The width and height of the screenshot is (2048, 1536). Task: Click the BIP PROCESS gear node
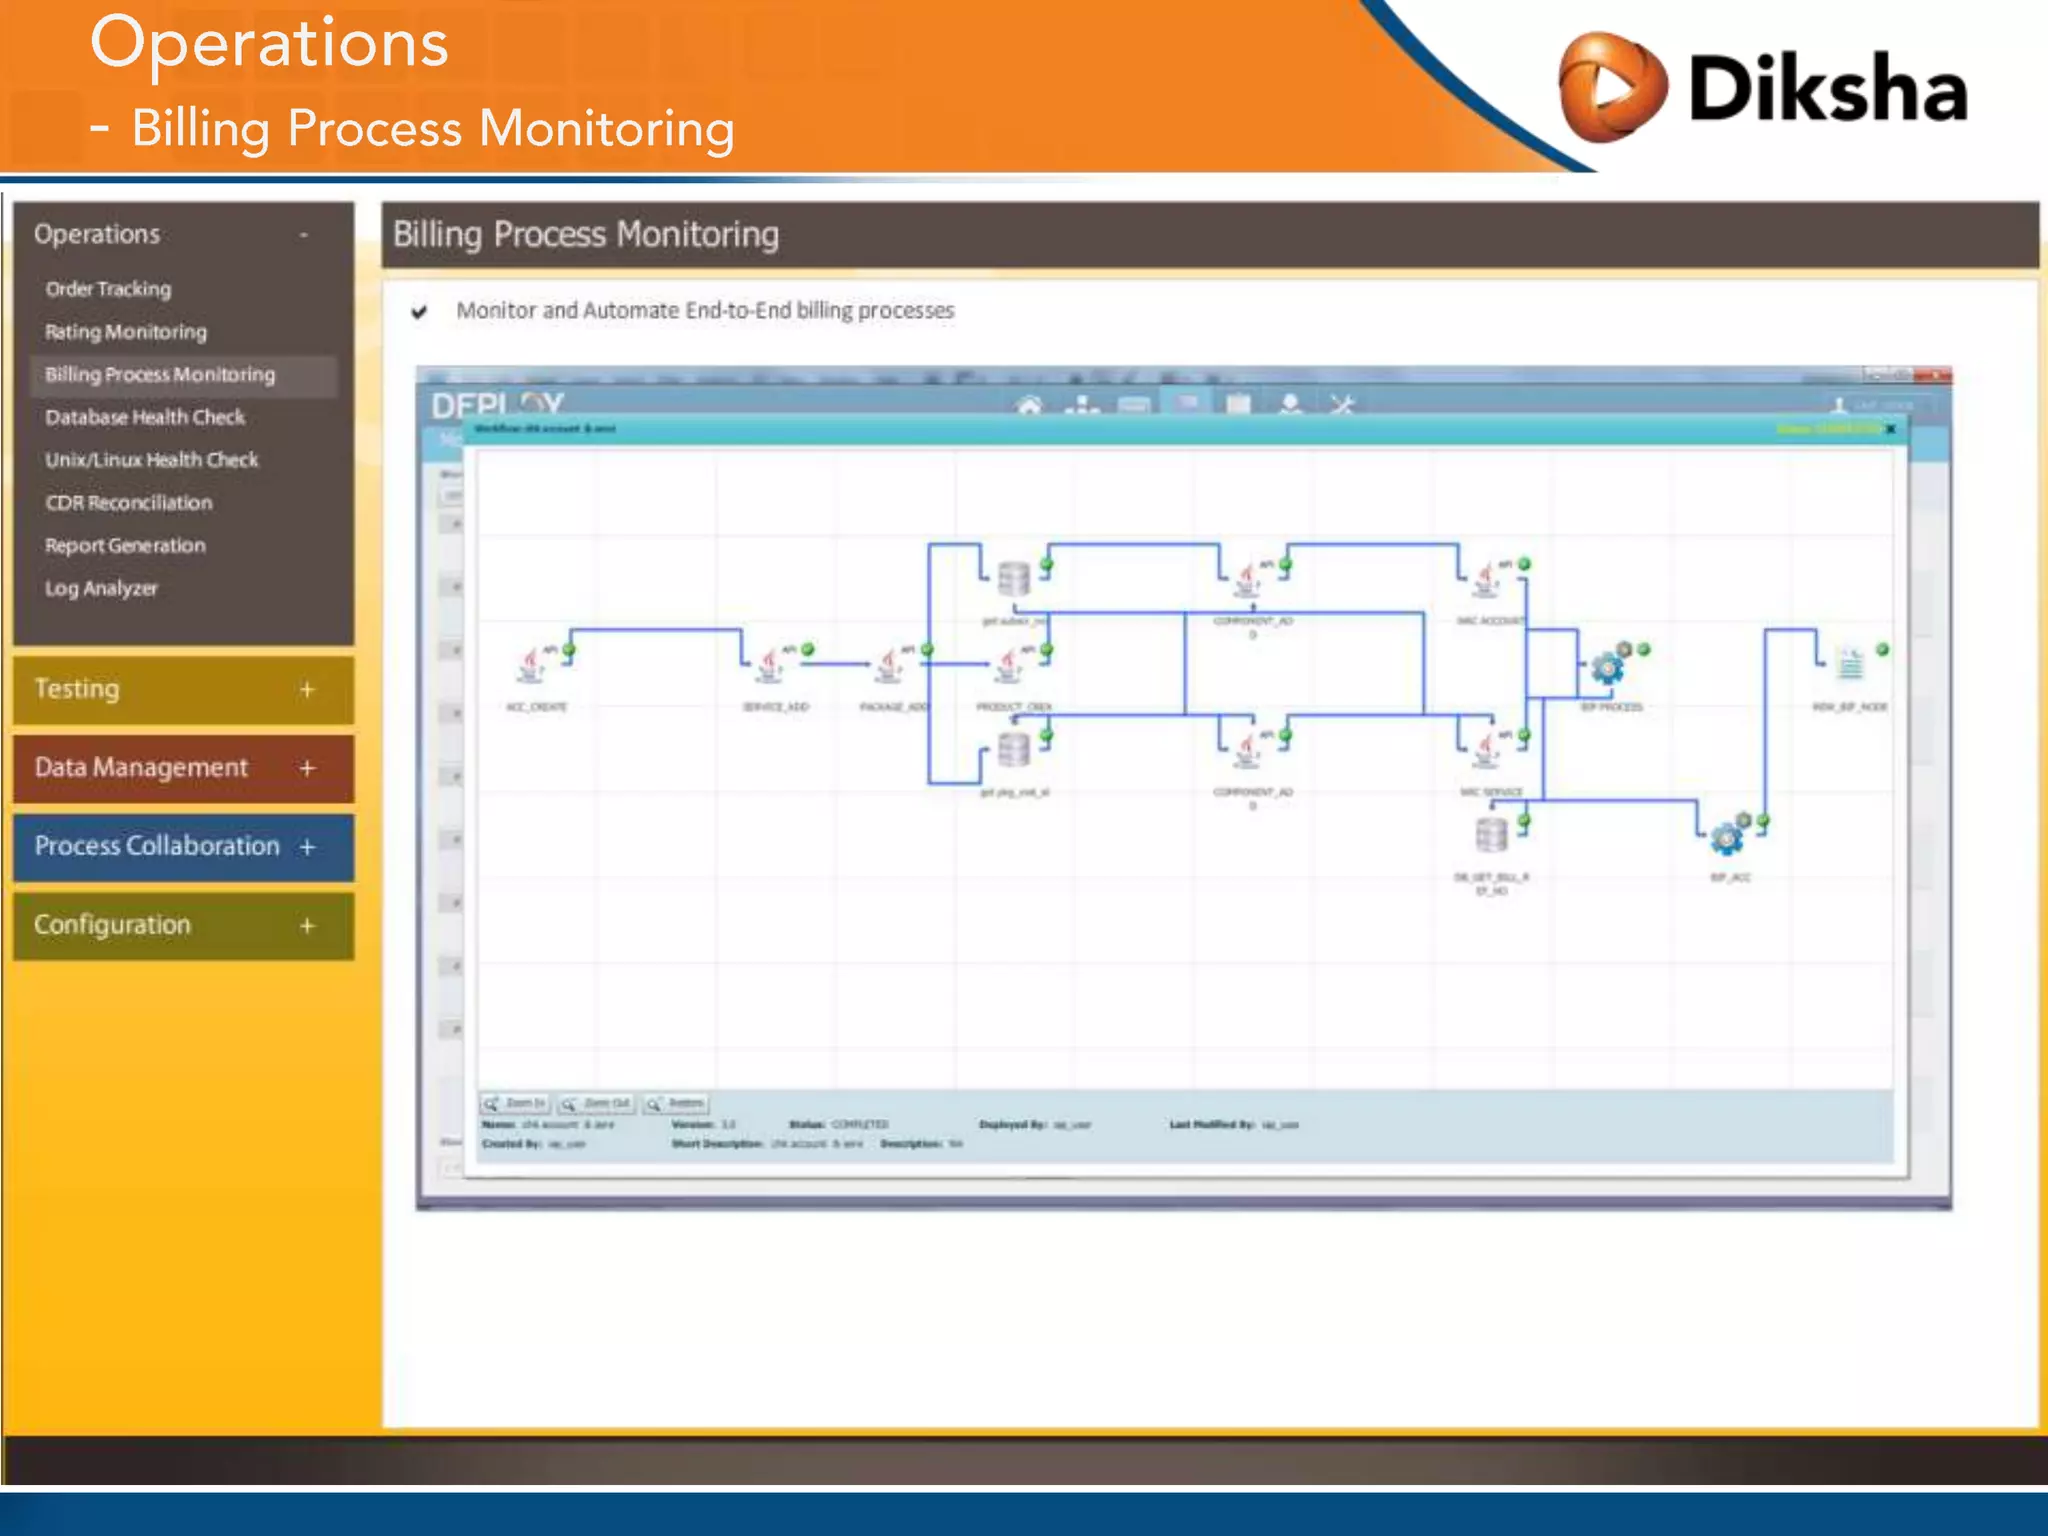[1608, 667]
